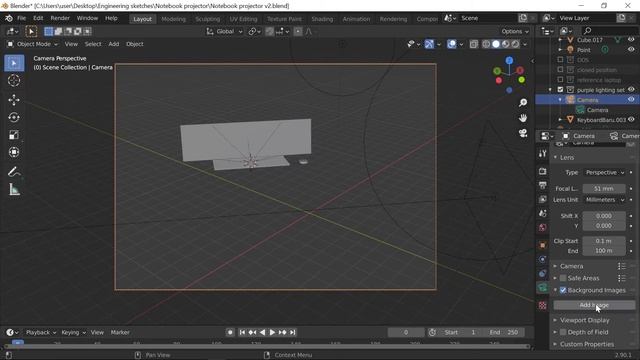Switch to the Modeling workspace tab
Viewport: 640px width, 360px height.
[173, 19]
